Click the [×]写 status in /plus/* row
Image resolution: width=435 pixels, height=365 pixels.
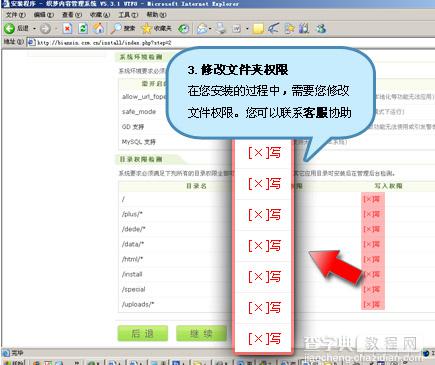click(371, 214)
